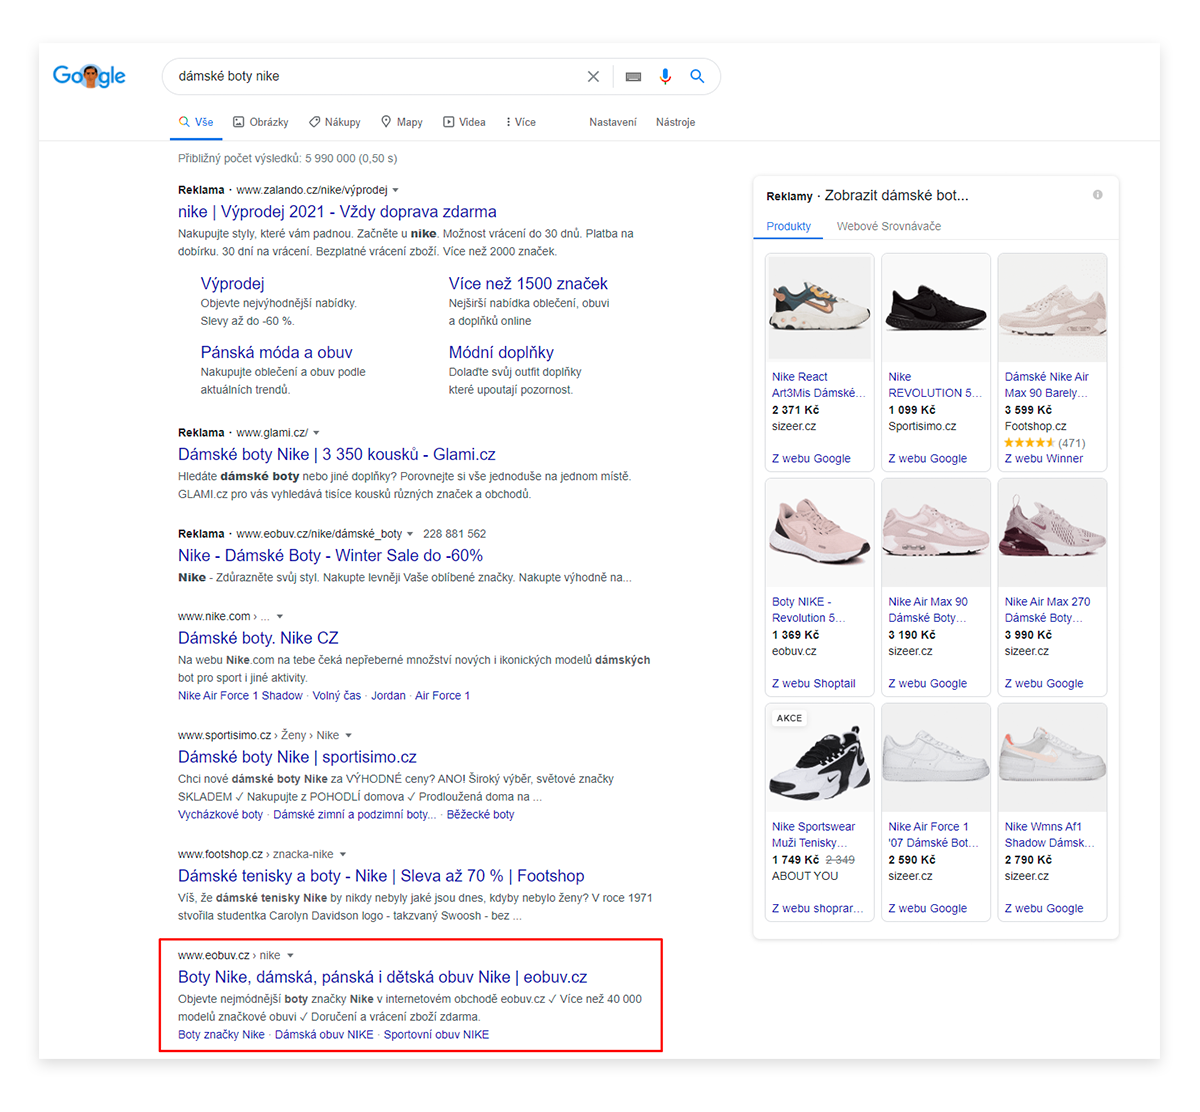Expand arrow next to footshop.cz URL
The image size is (1200, 1112).
(x=343, y=855)
